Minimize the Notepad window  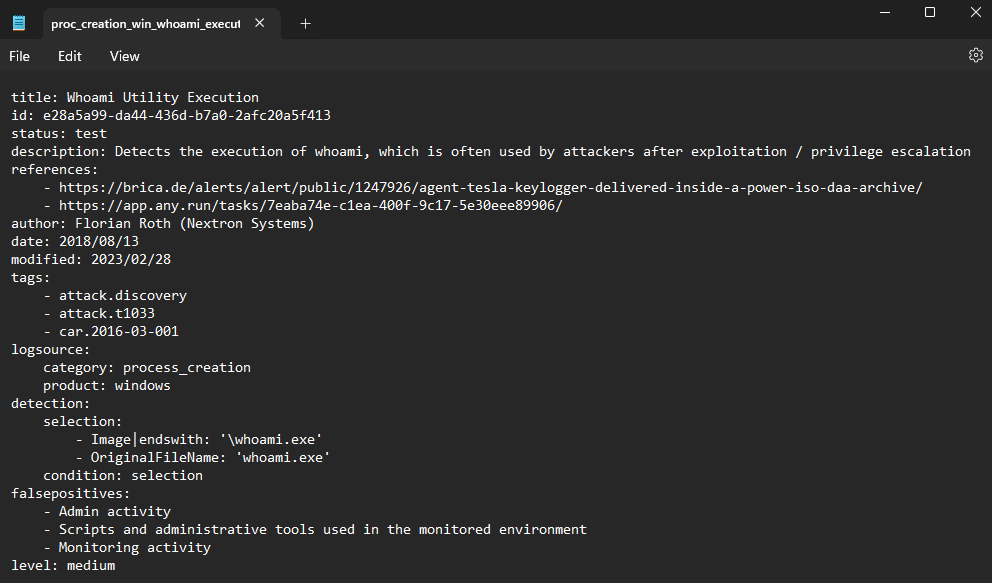click(883, 12)
